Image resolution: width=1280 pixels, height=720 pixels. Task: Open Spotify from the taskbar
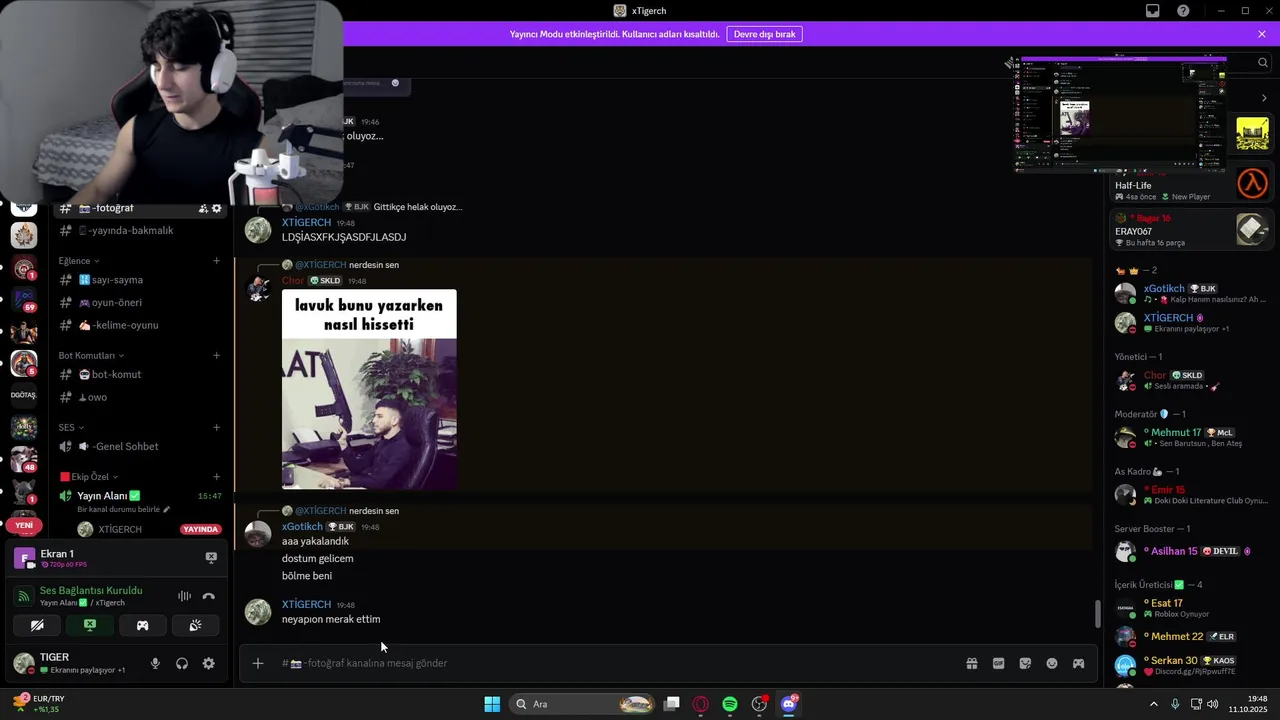[730, 704]
